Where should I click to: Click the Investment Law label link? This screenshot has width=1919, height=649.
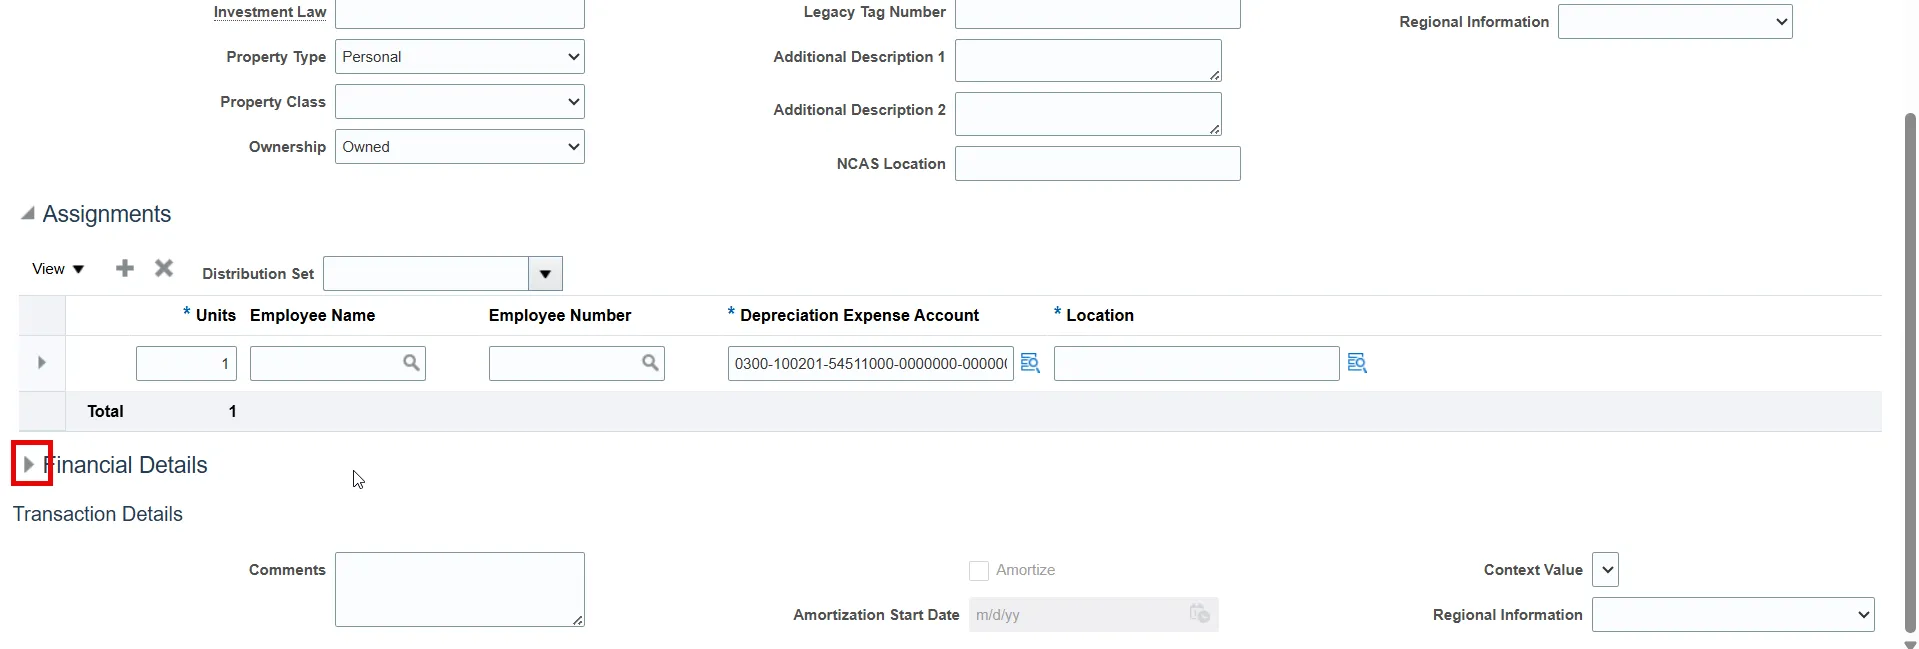(x=270, y=12)
